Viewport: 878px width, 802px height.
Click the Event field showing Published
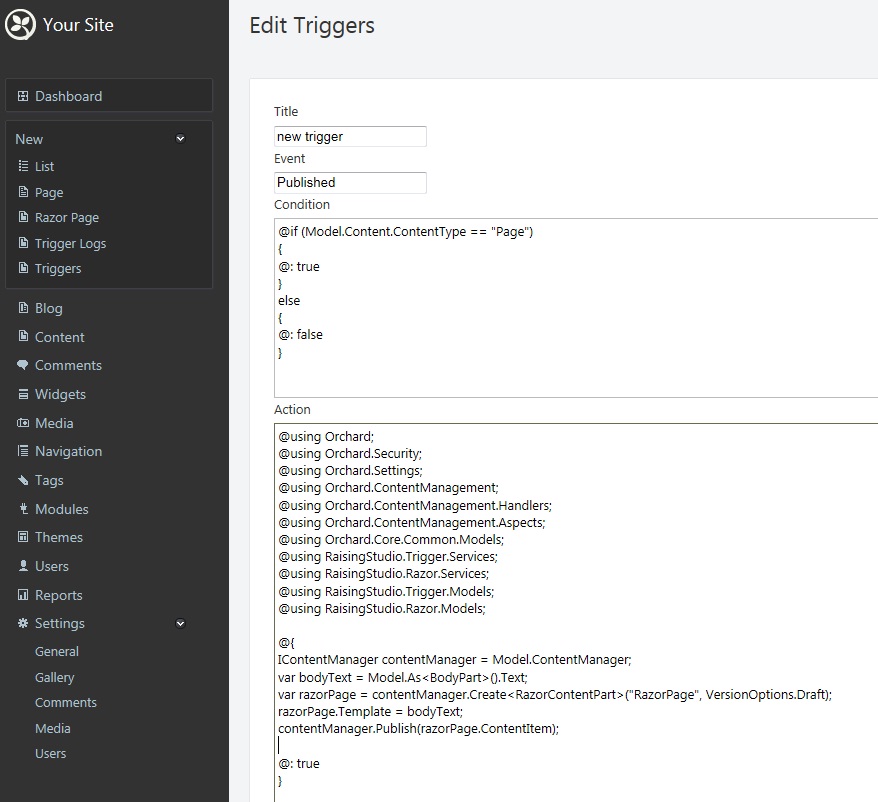[350, 183]
